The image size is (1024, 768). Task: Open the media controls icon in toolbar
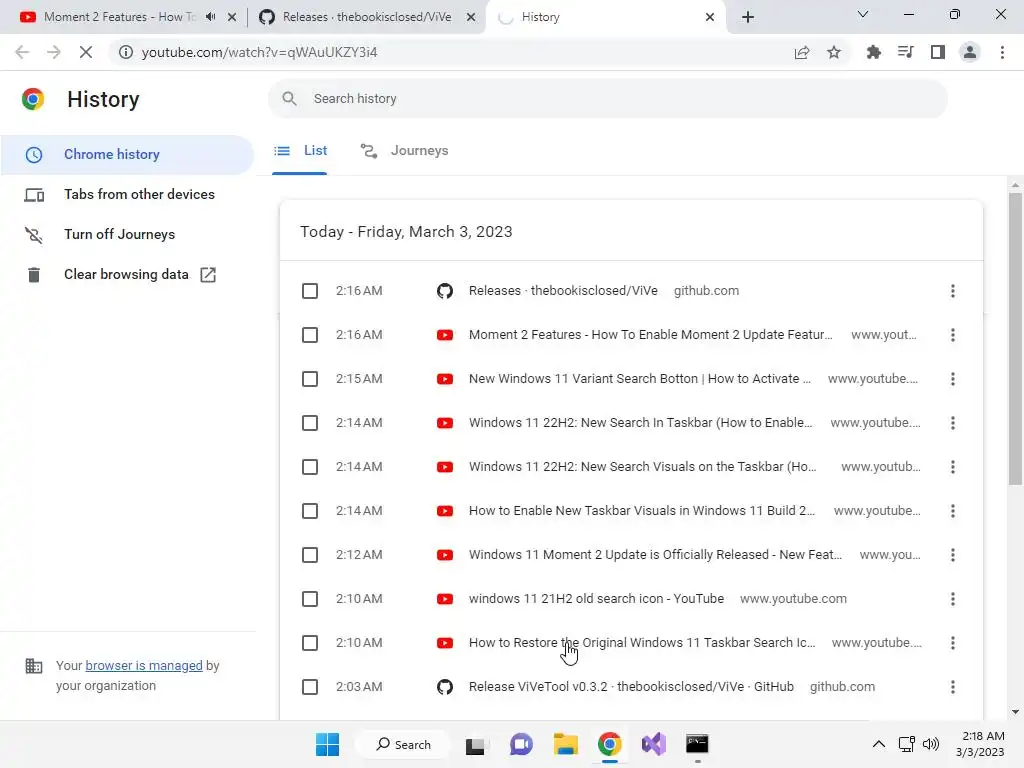coord(906,52)
